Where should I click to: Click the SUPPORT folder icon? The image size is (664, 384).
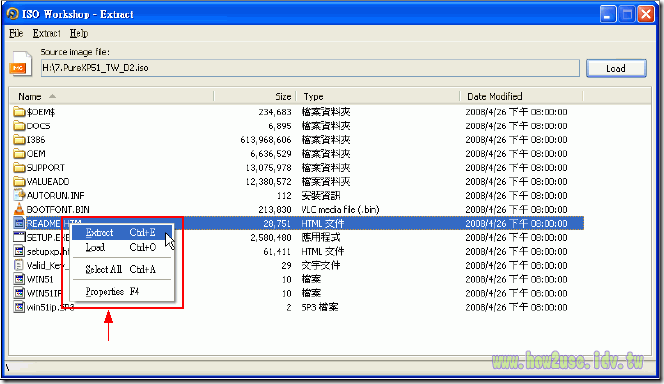coord(19,168)
